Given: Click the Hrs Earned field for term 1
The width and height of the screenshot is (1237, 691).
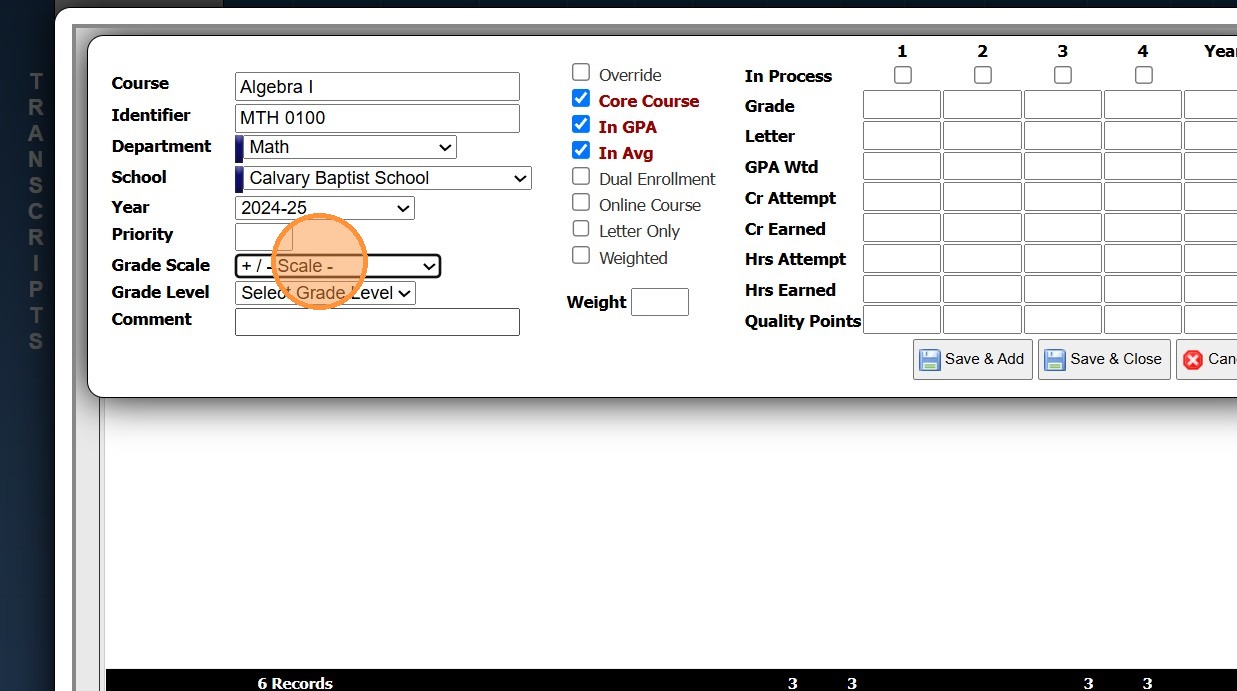Looking at the screenshot, I should click(902, 289).
